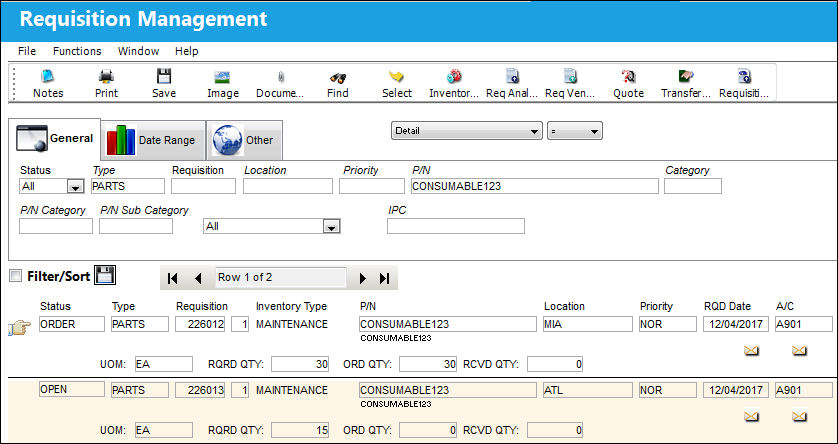838x444 pixels.
Task: Click the Location filter input field
Action: pos(288,186)
